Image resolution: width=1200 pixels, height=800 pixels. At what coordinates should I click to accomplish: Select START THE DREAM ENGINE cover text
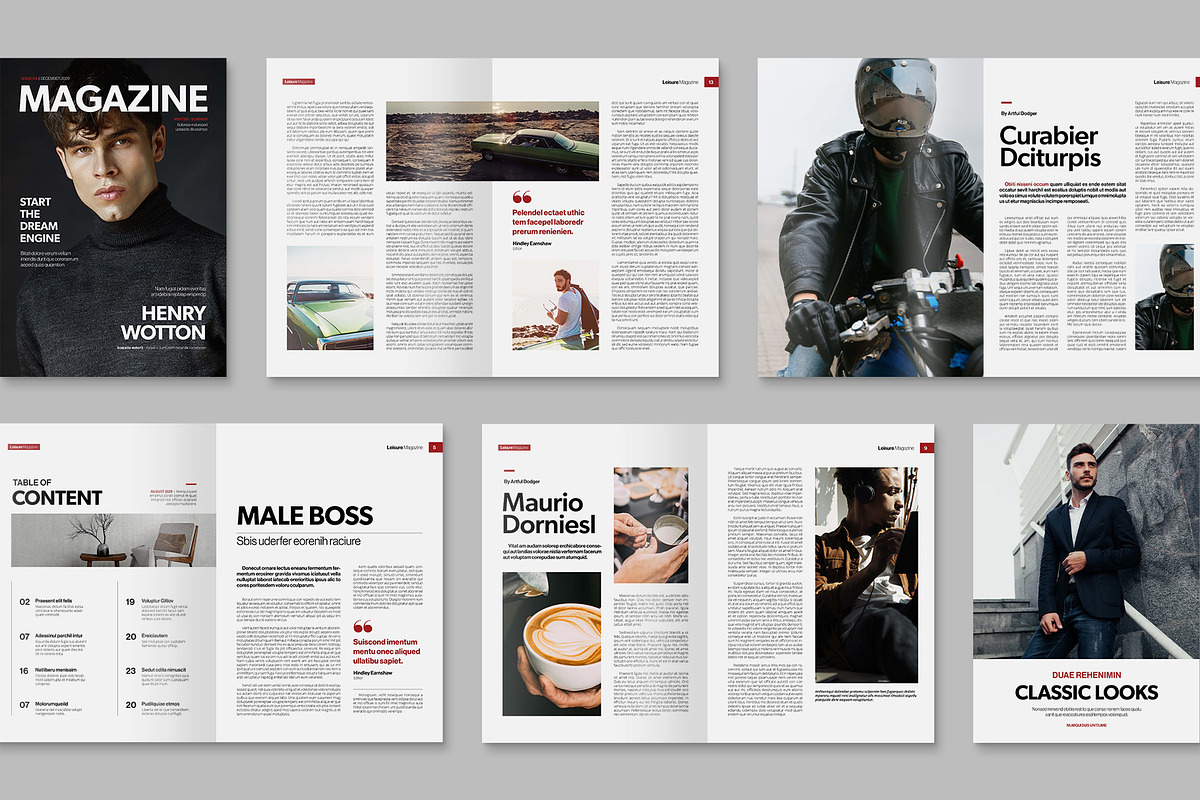click(41, 220)
